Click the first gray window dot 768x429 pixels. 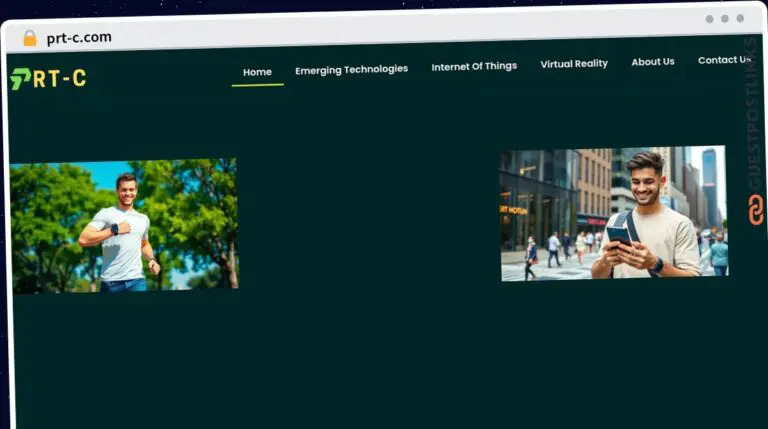point(709,19)
